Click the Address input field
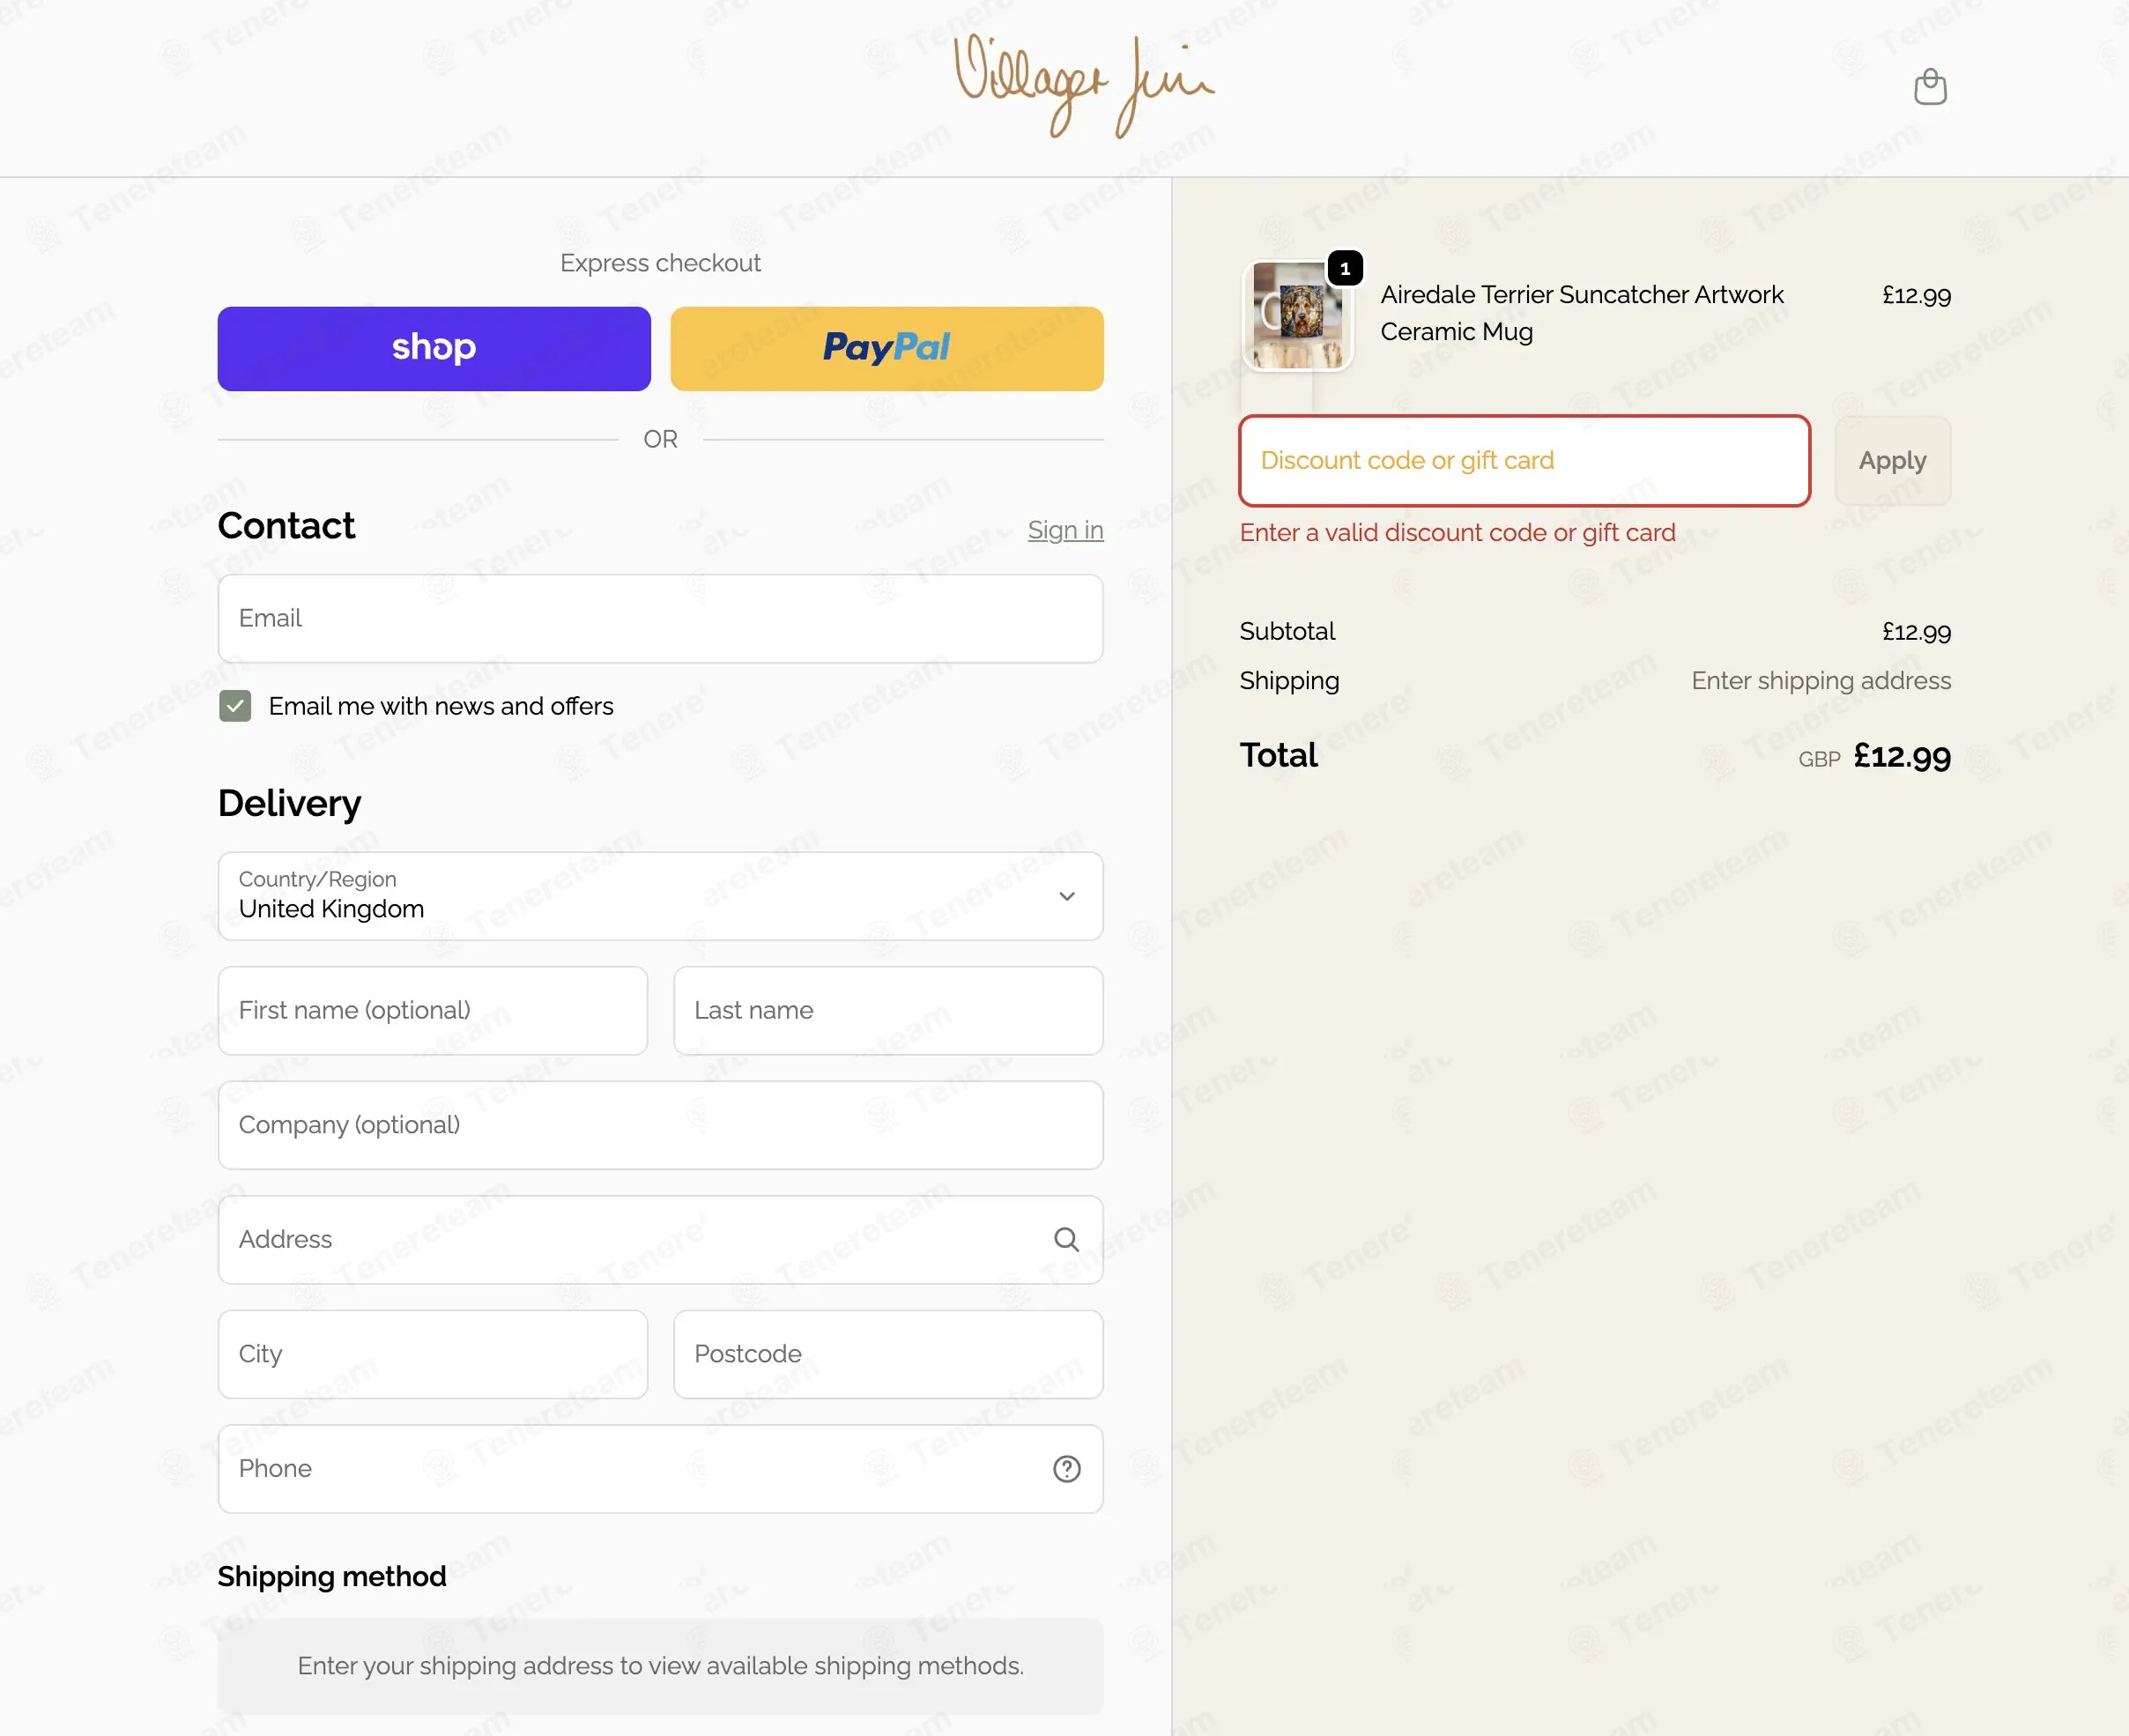Screen dimensions: 2129x1736 [x=660, y=1239]
